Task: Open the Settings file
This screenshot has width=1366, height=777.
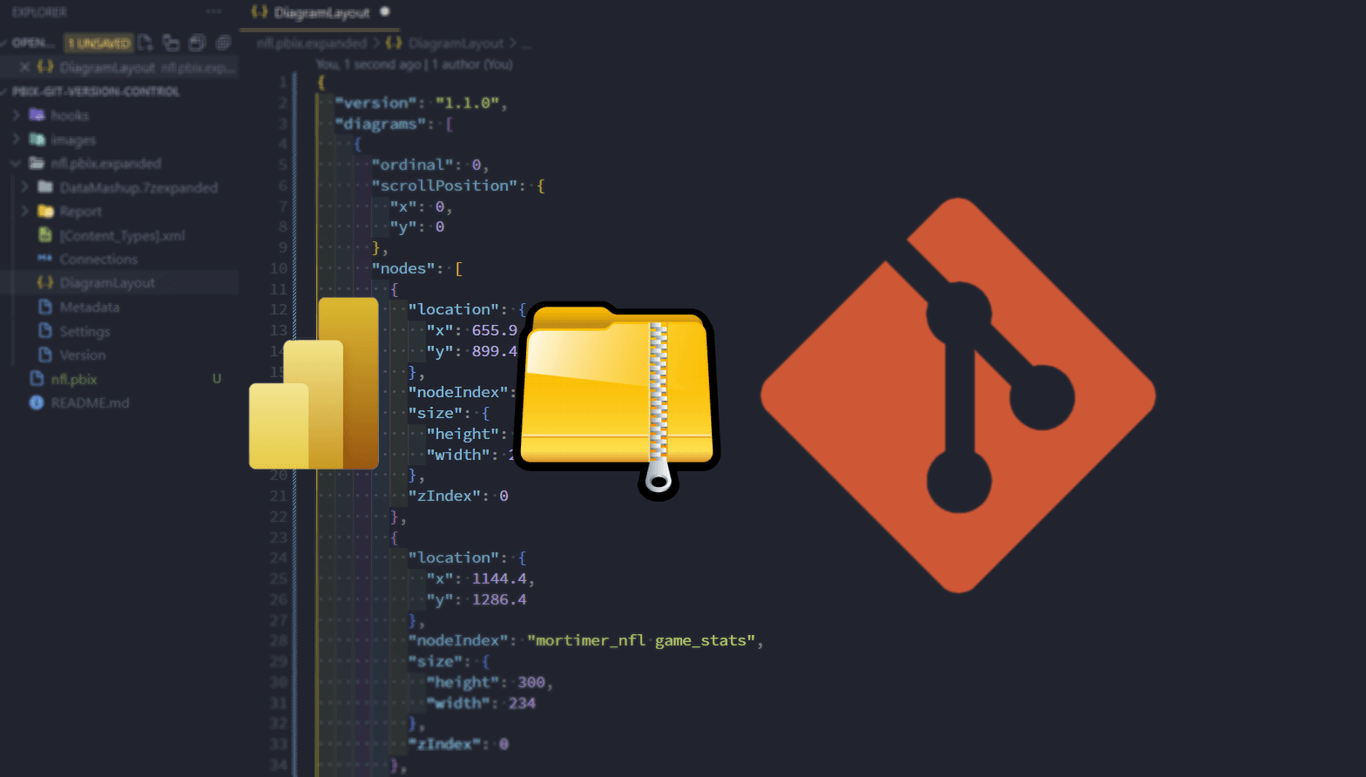Action: pyautogui.click(x=85, y=331)
